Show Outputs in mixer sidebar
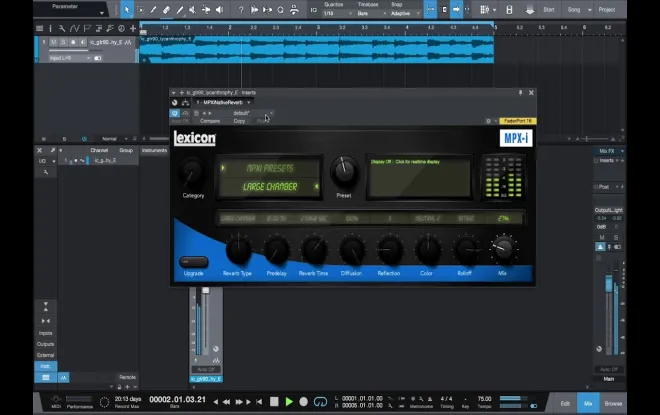The height and width of the screenshot is (415, 660). pos(45,344)
